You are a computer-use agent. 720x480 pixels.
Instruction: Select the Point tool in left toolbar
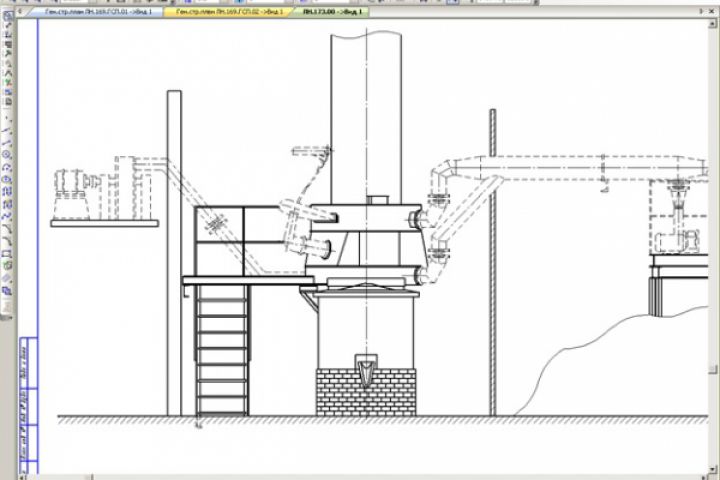coord(7,119)
